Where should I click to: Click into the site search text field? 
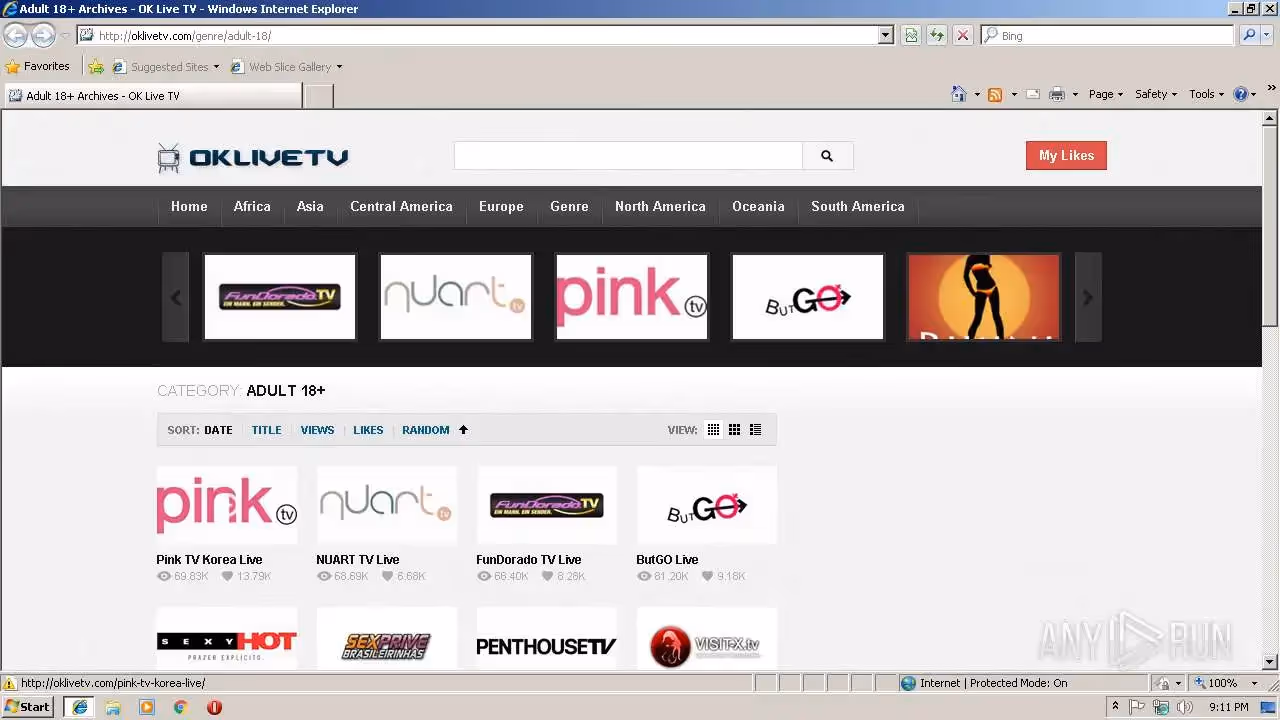coord(628,156)
